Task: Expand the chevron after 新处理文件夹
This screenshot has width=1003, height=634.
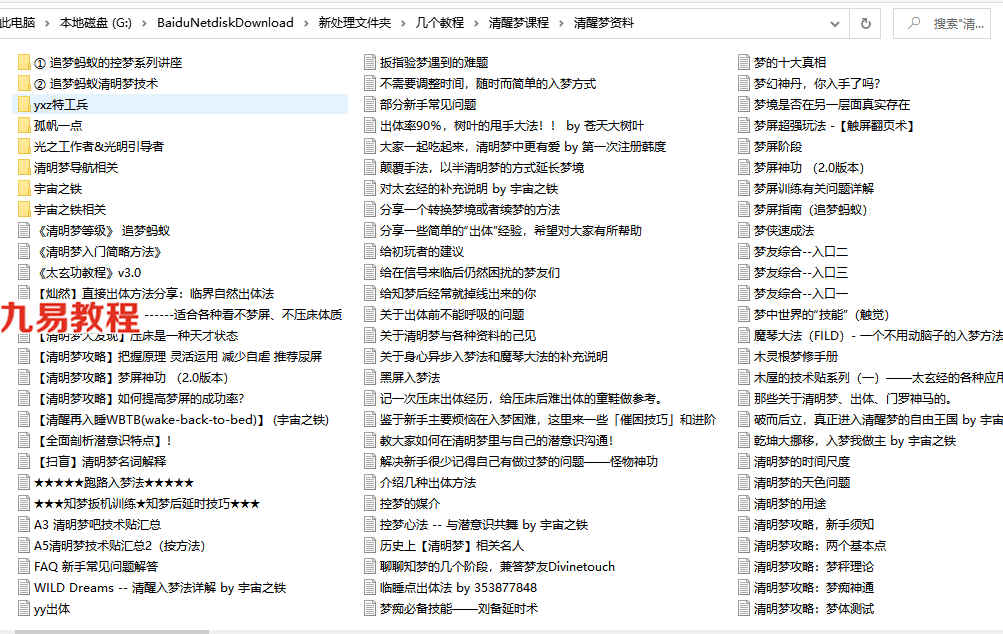Action: tap(404, 24)
